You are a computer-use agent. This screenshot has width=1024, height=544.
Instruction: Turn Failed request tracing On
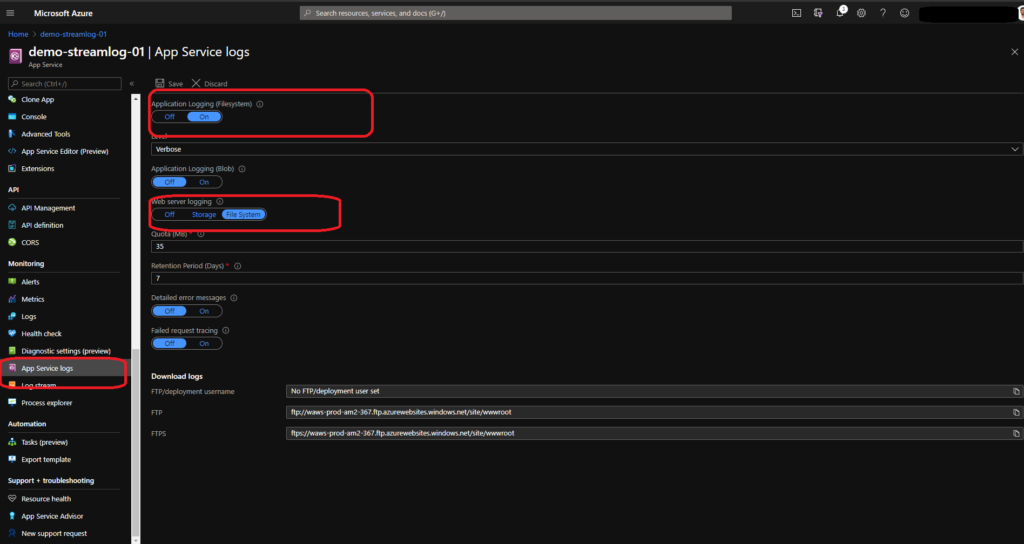point(204,344)
